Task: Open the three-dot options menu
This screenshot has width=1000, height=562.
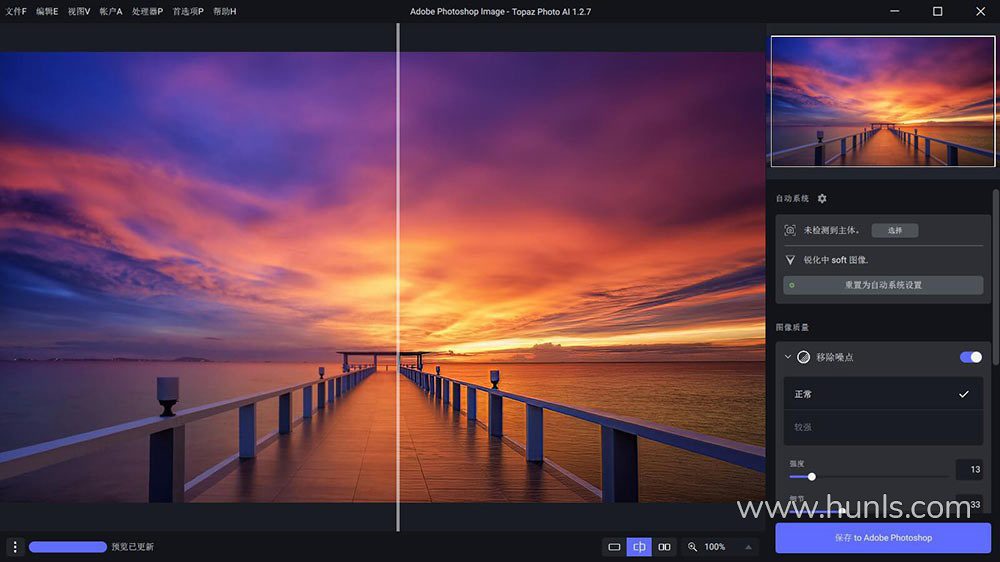Action: 15,547
